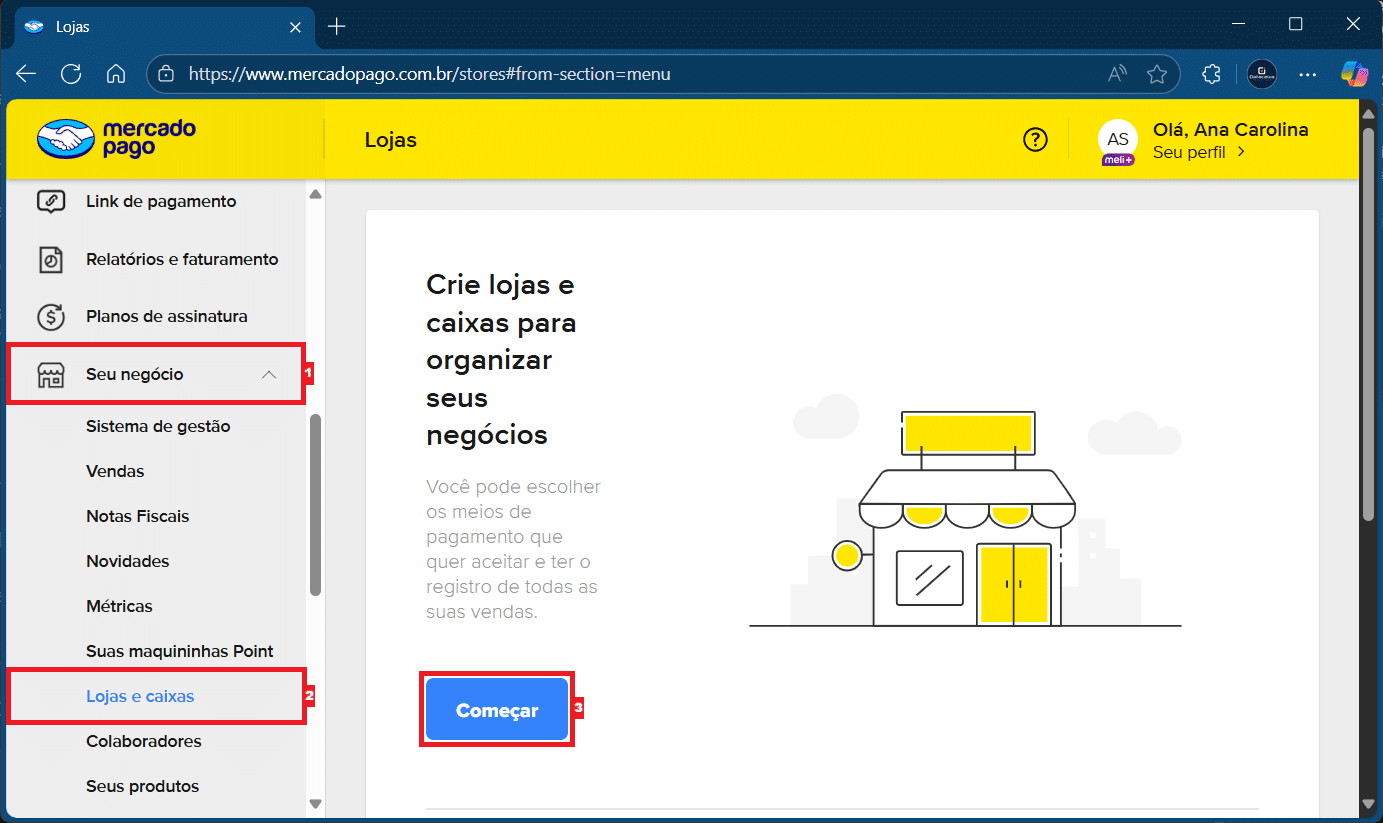Click the URL address bar
This screenshot has height=823, width=1383.
pyautogui.click(x=640, y=74)
